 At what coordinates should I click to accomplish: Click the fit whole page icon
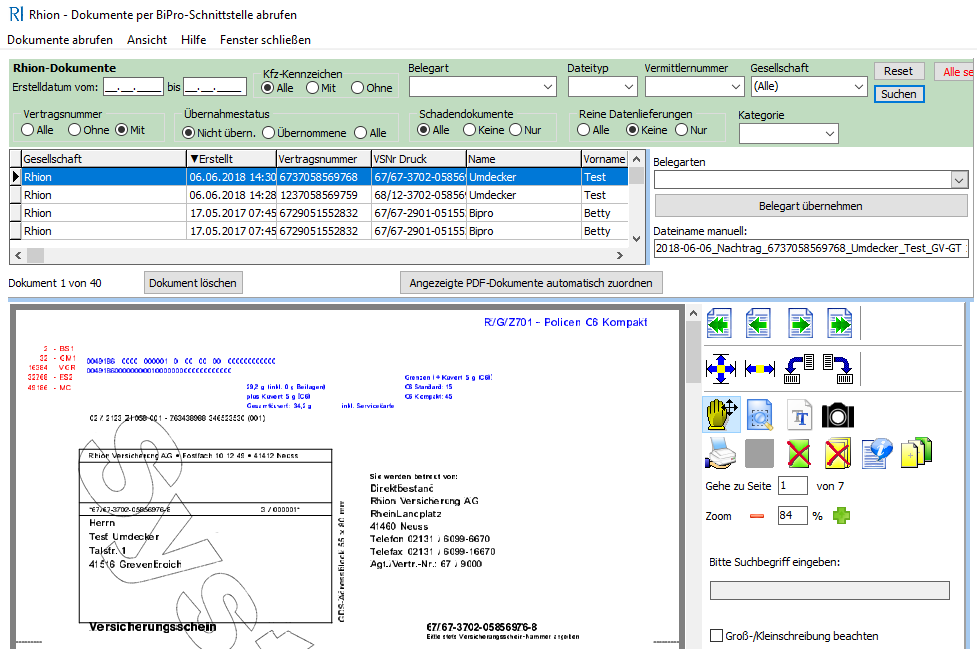[720, 369]
